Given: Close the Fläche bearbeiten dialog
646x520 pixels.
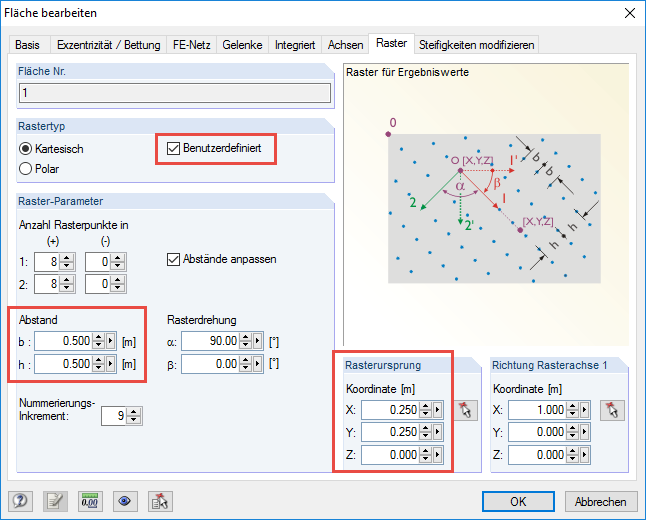Looking at the screenshot, I should coord(630,13).
